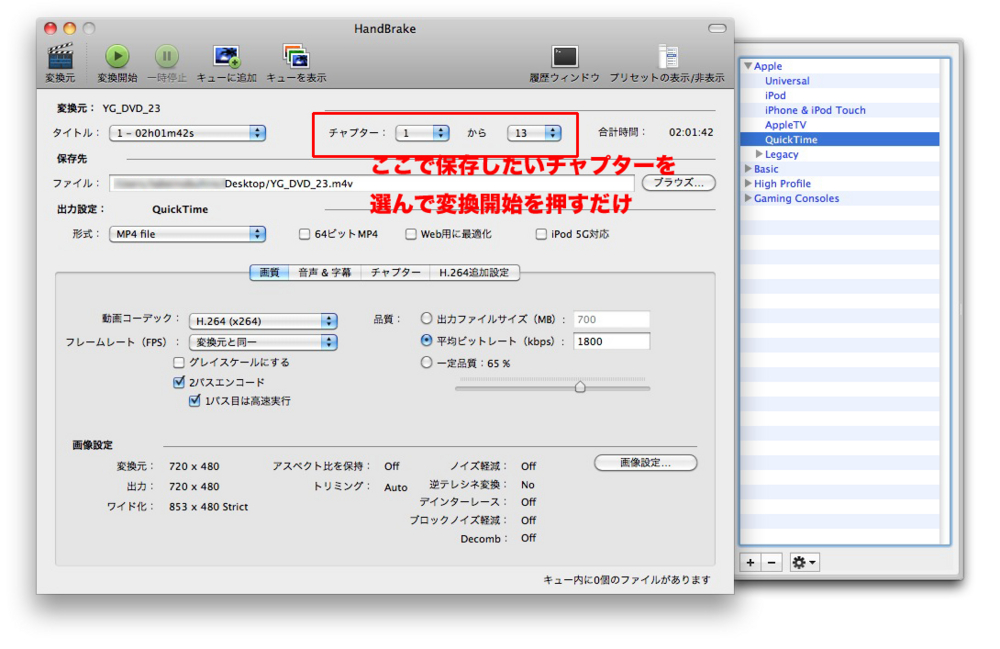Add job with キューに追加 icon
Viewport: 1000px width, 649px height.
coord(226,56)
